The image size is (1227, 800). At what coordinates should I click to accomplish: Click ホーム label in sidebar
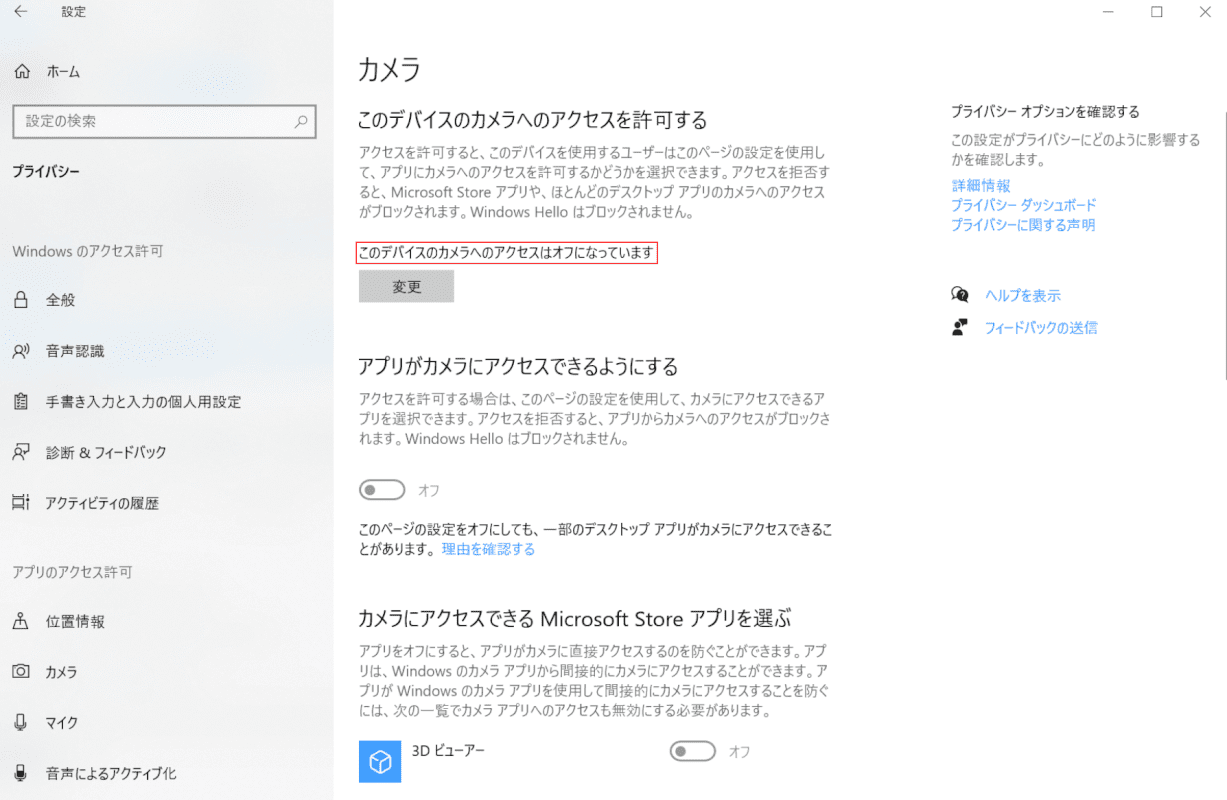click(x=63, y=72)
